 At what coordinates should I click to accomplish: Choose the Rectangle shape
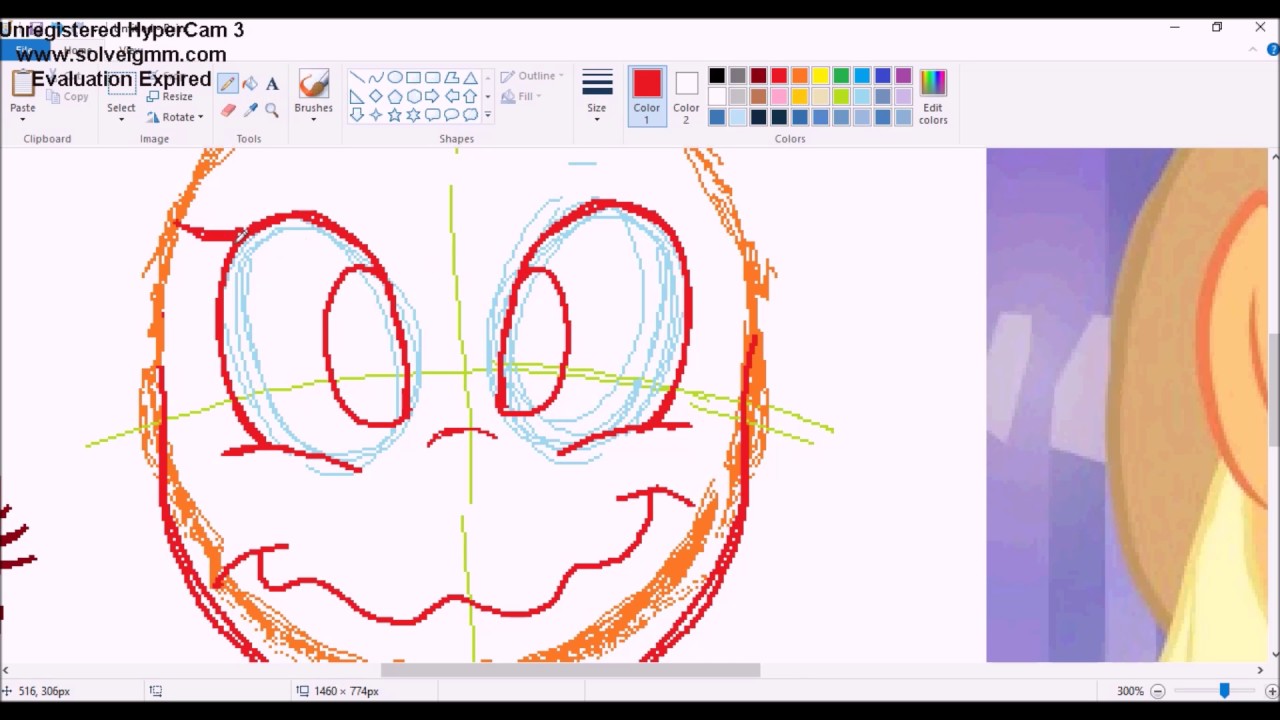tap(413, 77)
